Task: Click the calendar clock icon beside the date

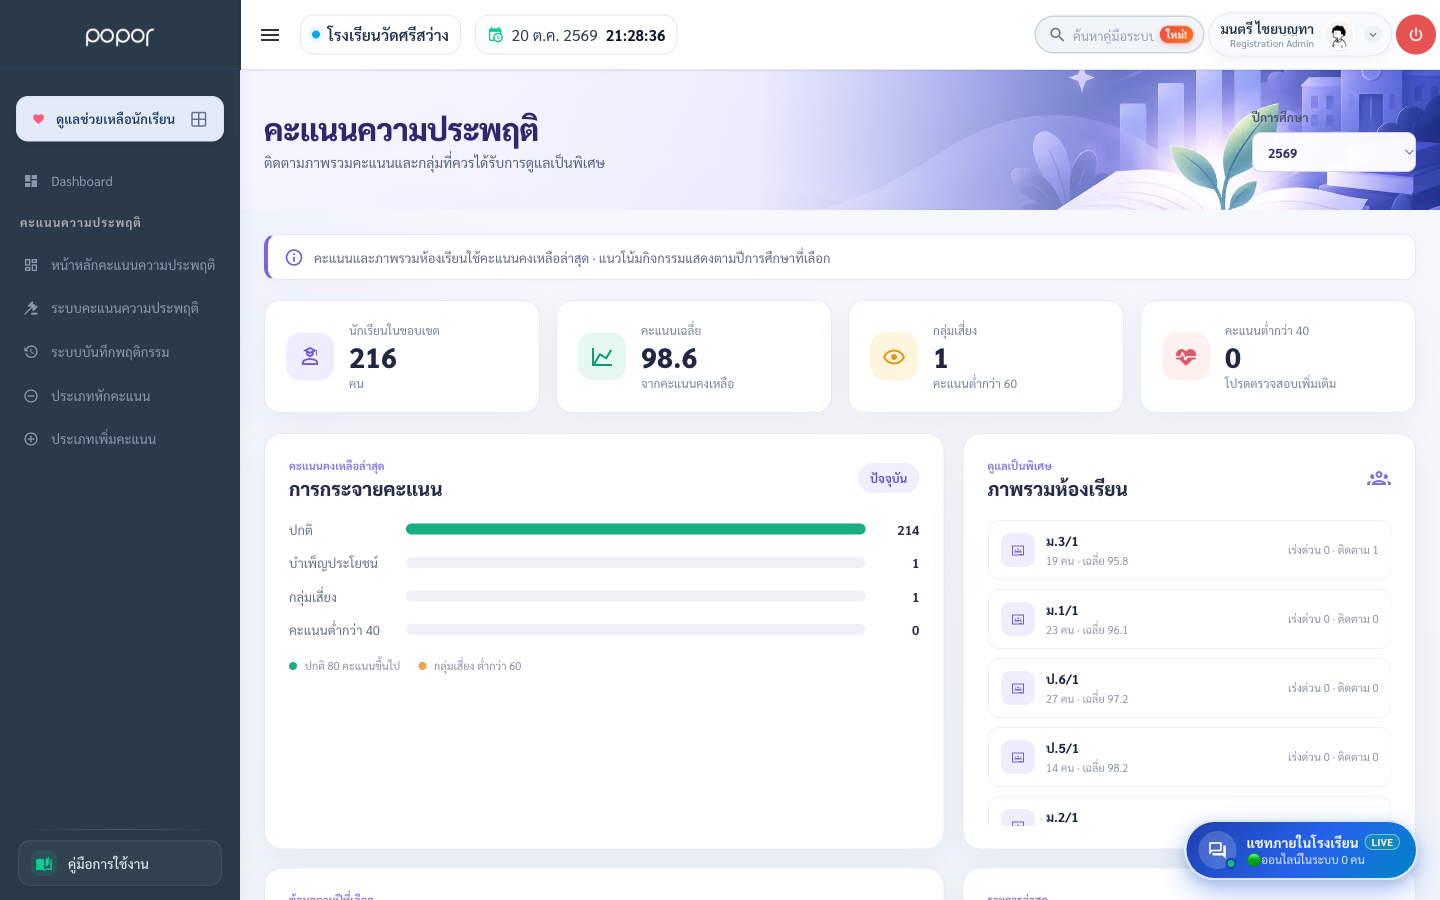Action: tap(495, 35)
